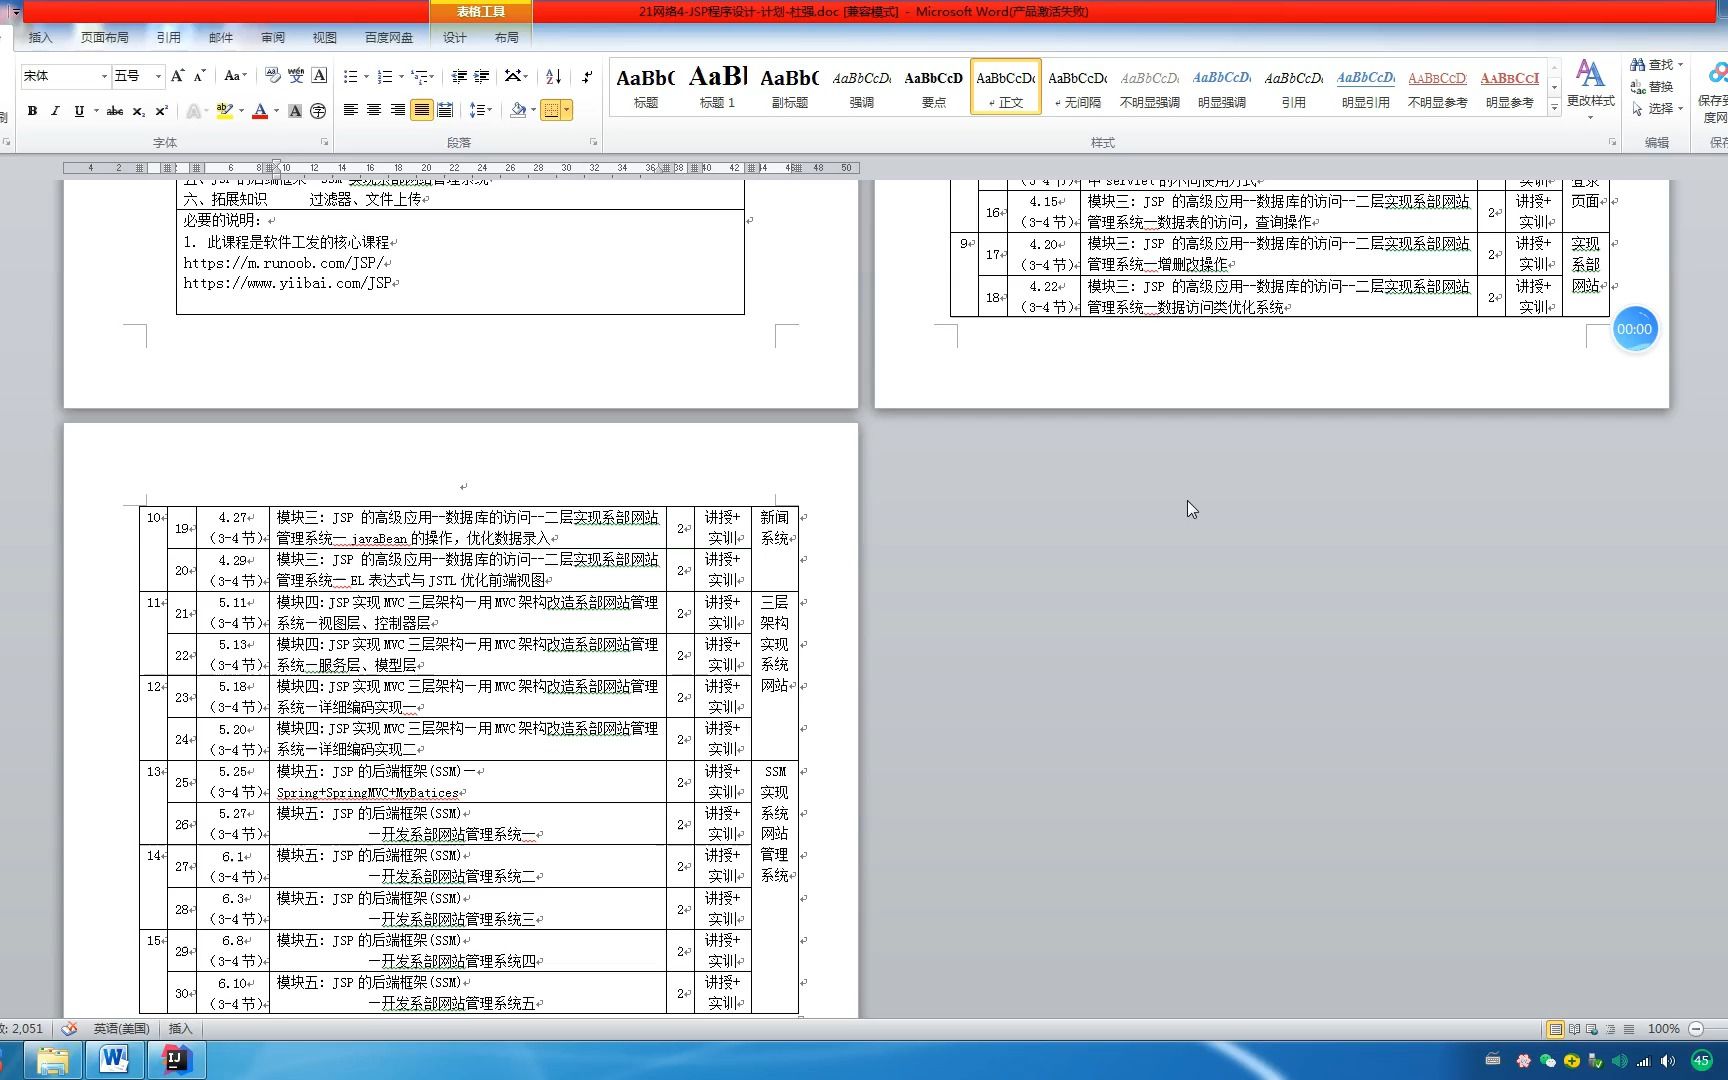The image size is (1728, 1080).
Task: Expand the numbering style arrow
Action: [401, 77]
